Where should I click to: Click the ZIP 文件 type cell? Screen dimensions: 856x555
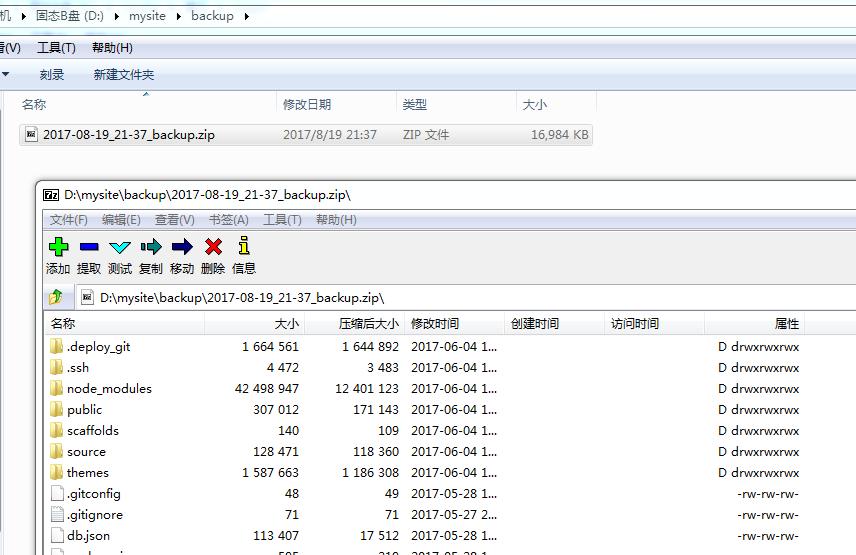pos(426,135)
